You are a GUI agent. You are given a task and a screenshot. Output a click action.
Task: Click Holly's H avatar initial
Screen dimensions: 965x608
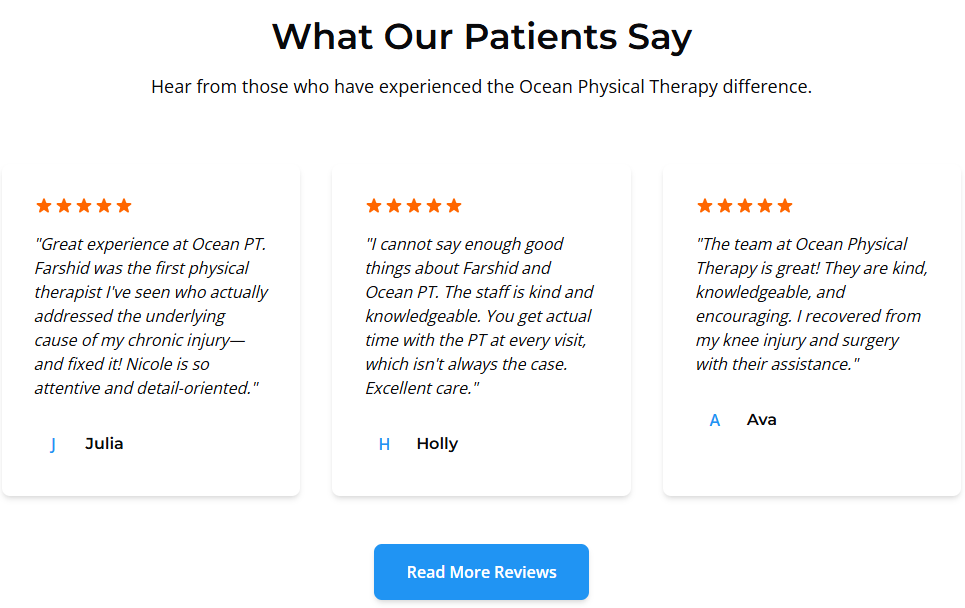[384, 444]
